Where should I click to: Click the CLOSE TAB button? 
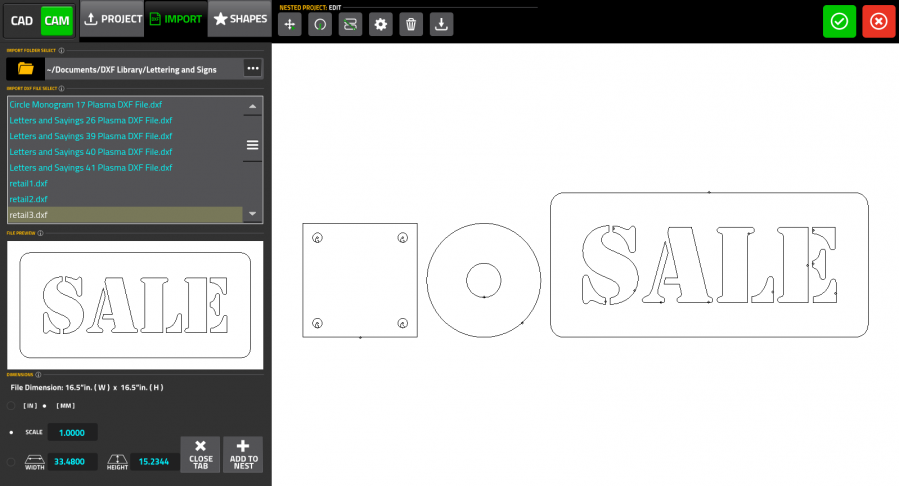point(200,454)
